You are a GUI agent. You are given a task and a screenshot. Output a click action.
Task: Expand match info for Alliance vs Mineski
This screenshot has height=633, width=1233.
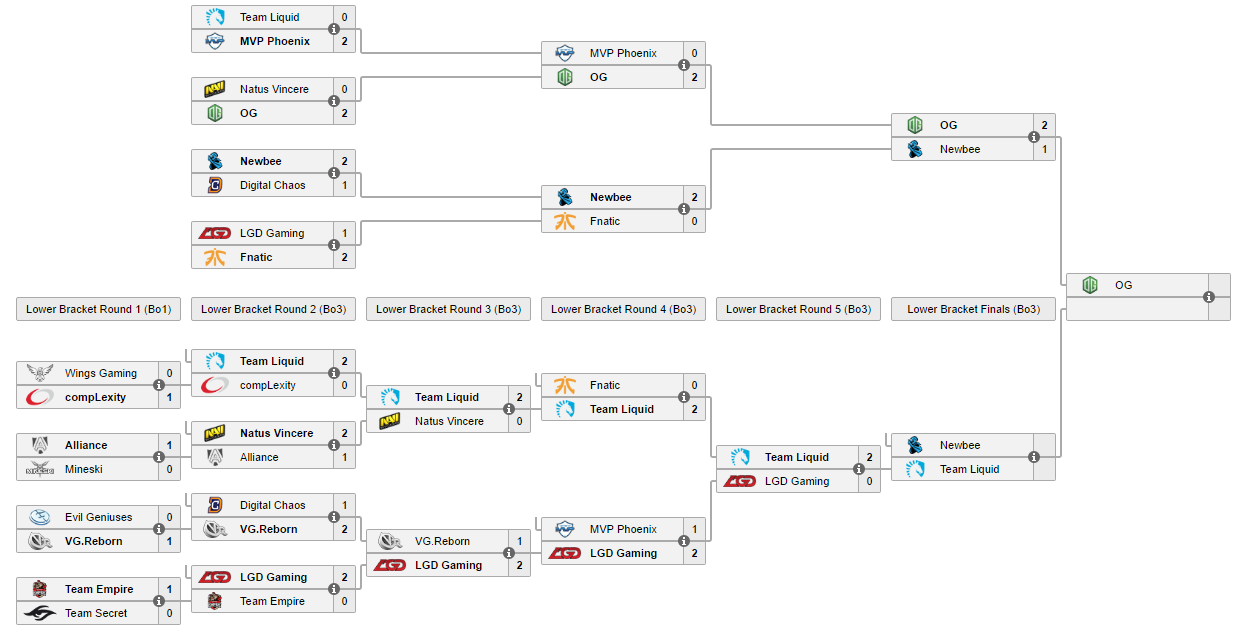[x=159, y=457]
